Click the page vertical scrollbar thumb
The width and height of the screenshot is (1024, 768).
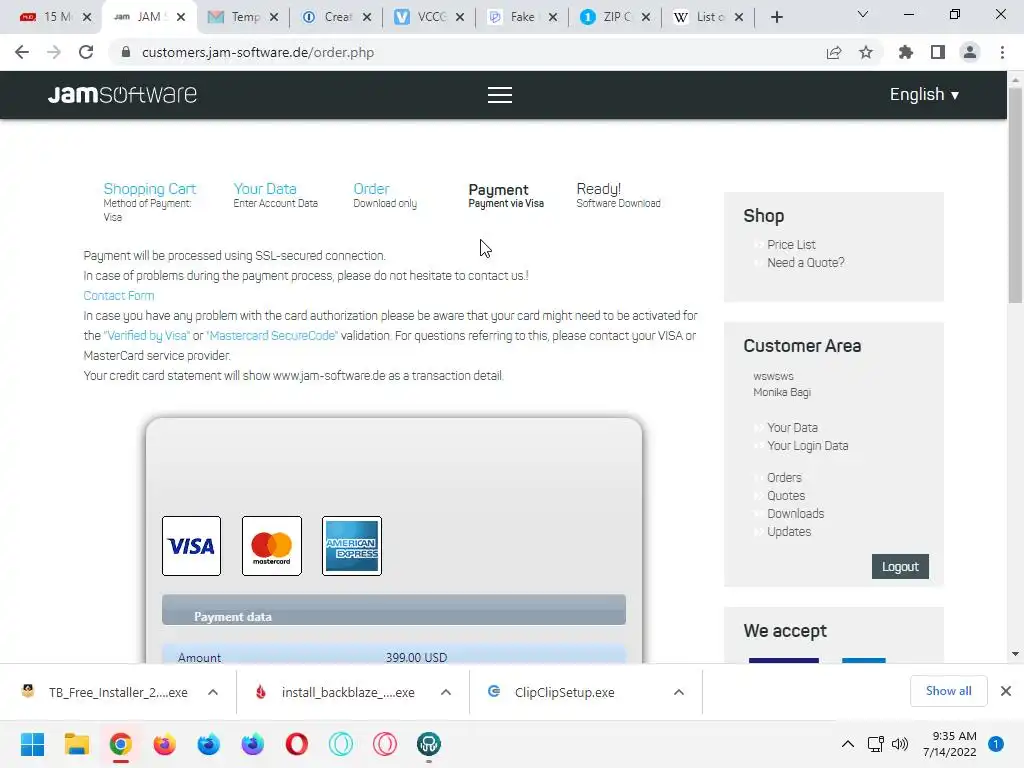point(1015,195)
